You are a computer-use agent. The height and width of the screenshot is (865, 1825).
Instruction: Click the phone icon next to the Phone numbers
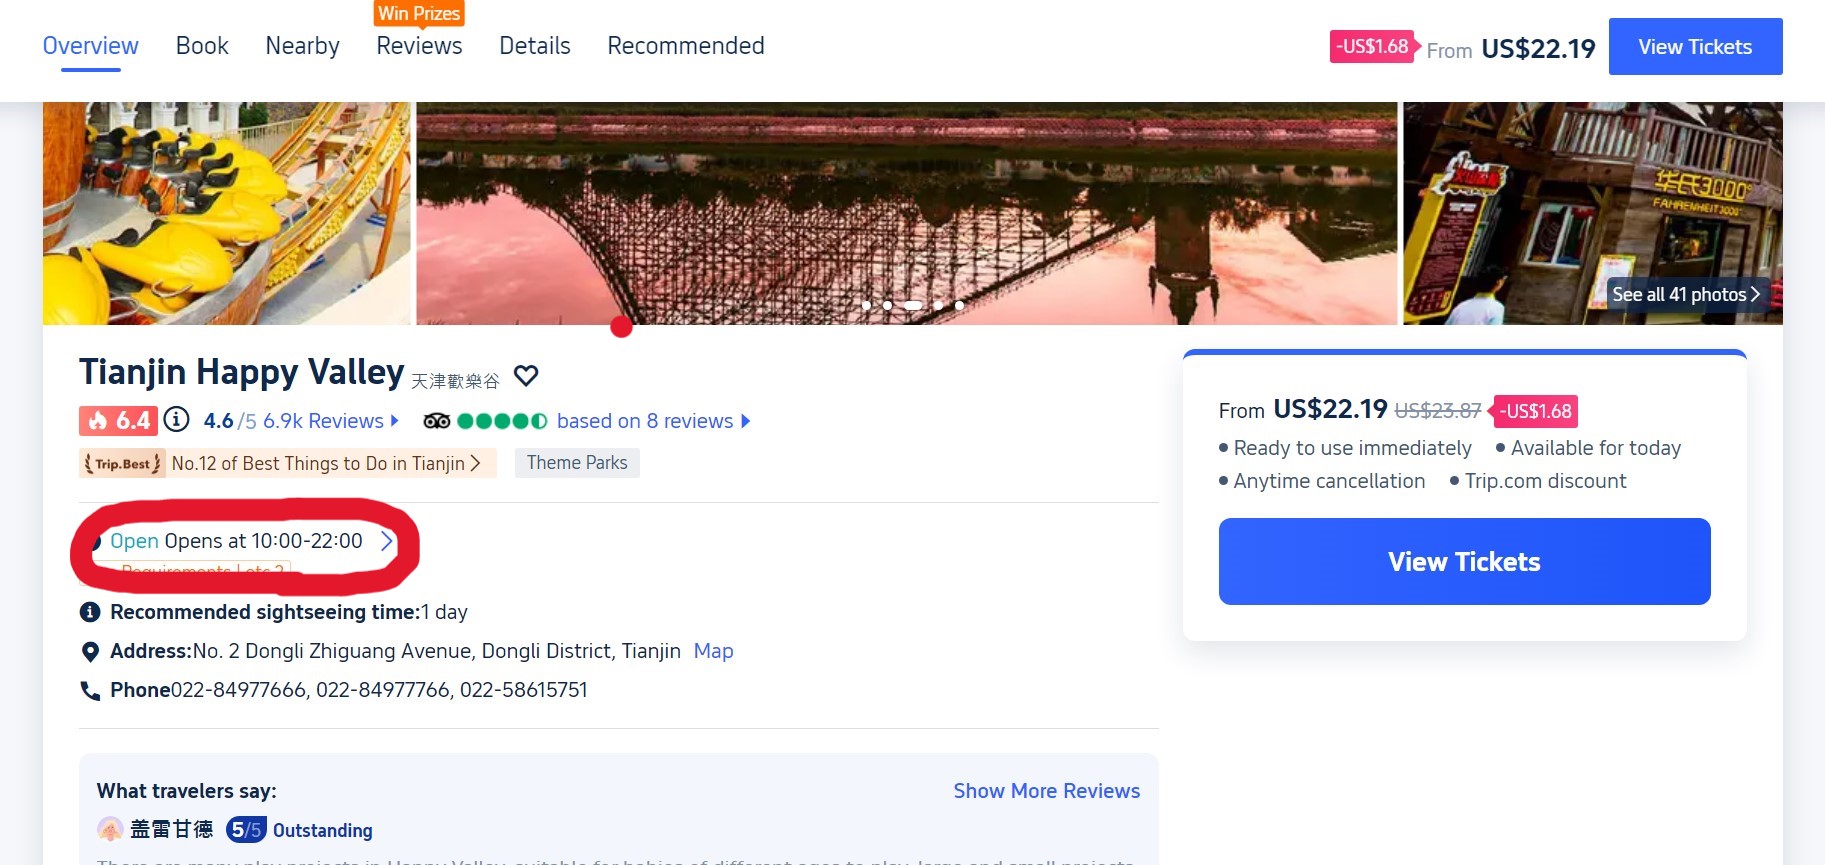pos(90,691)
